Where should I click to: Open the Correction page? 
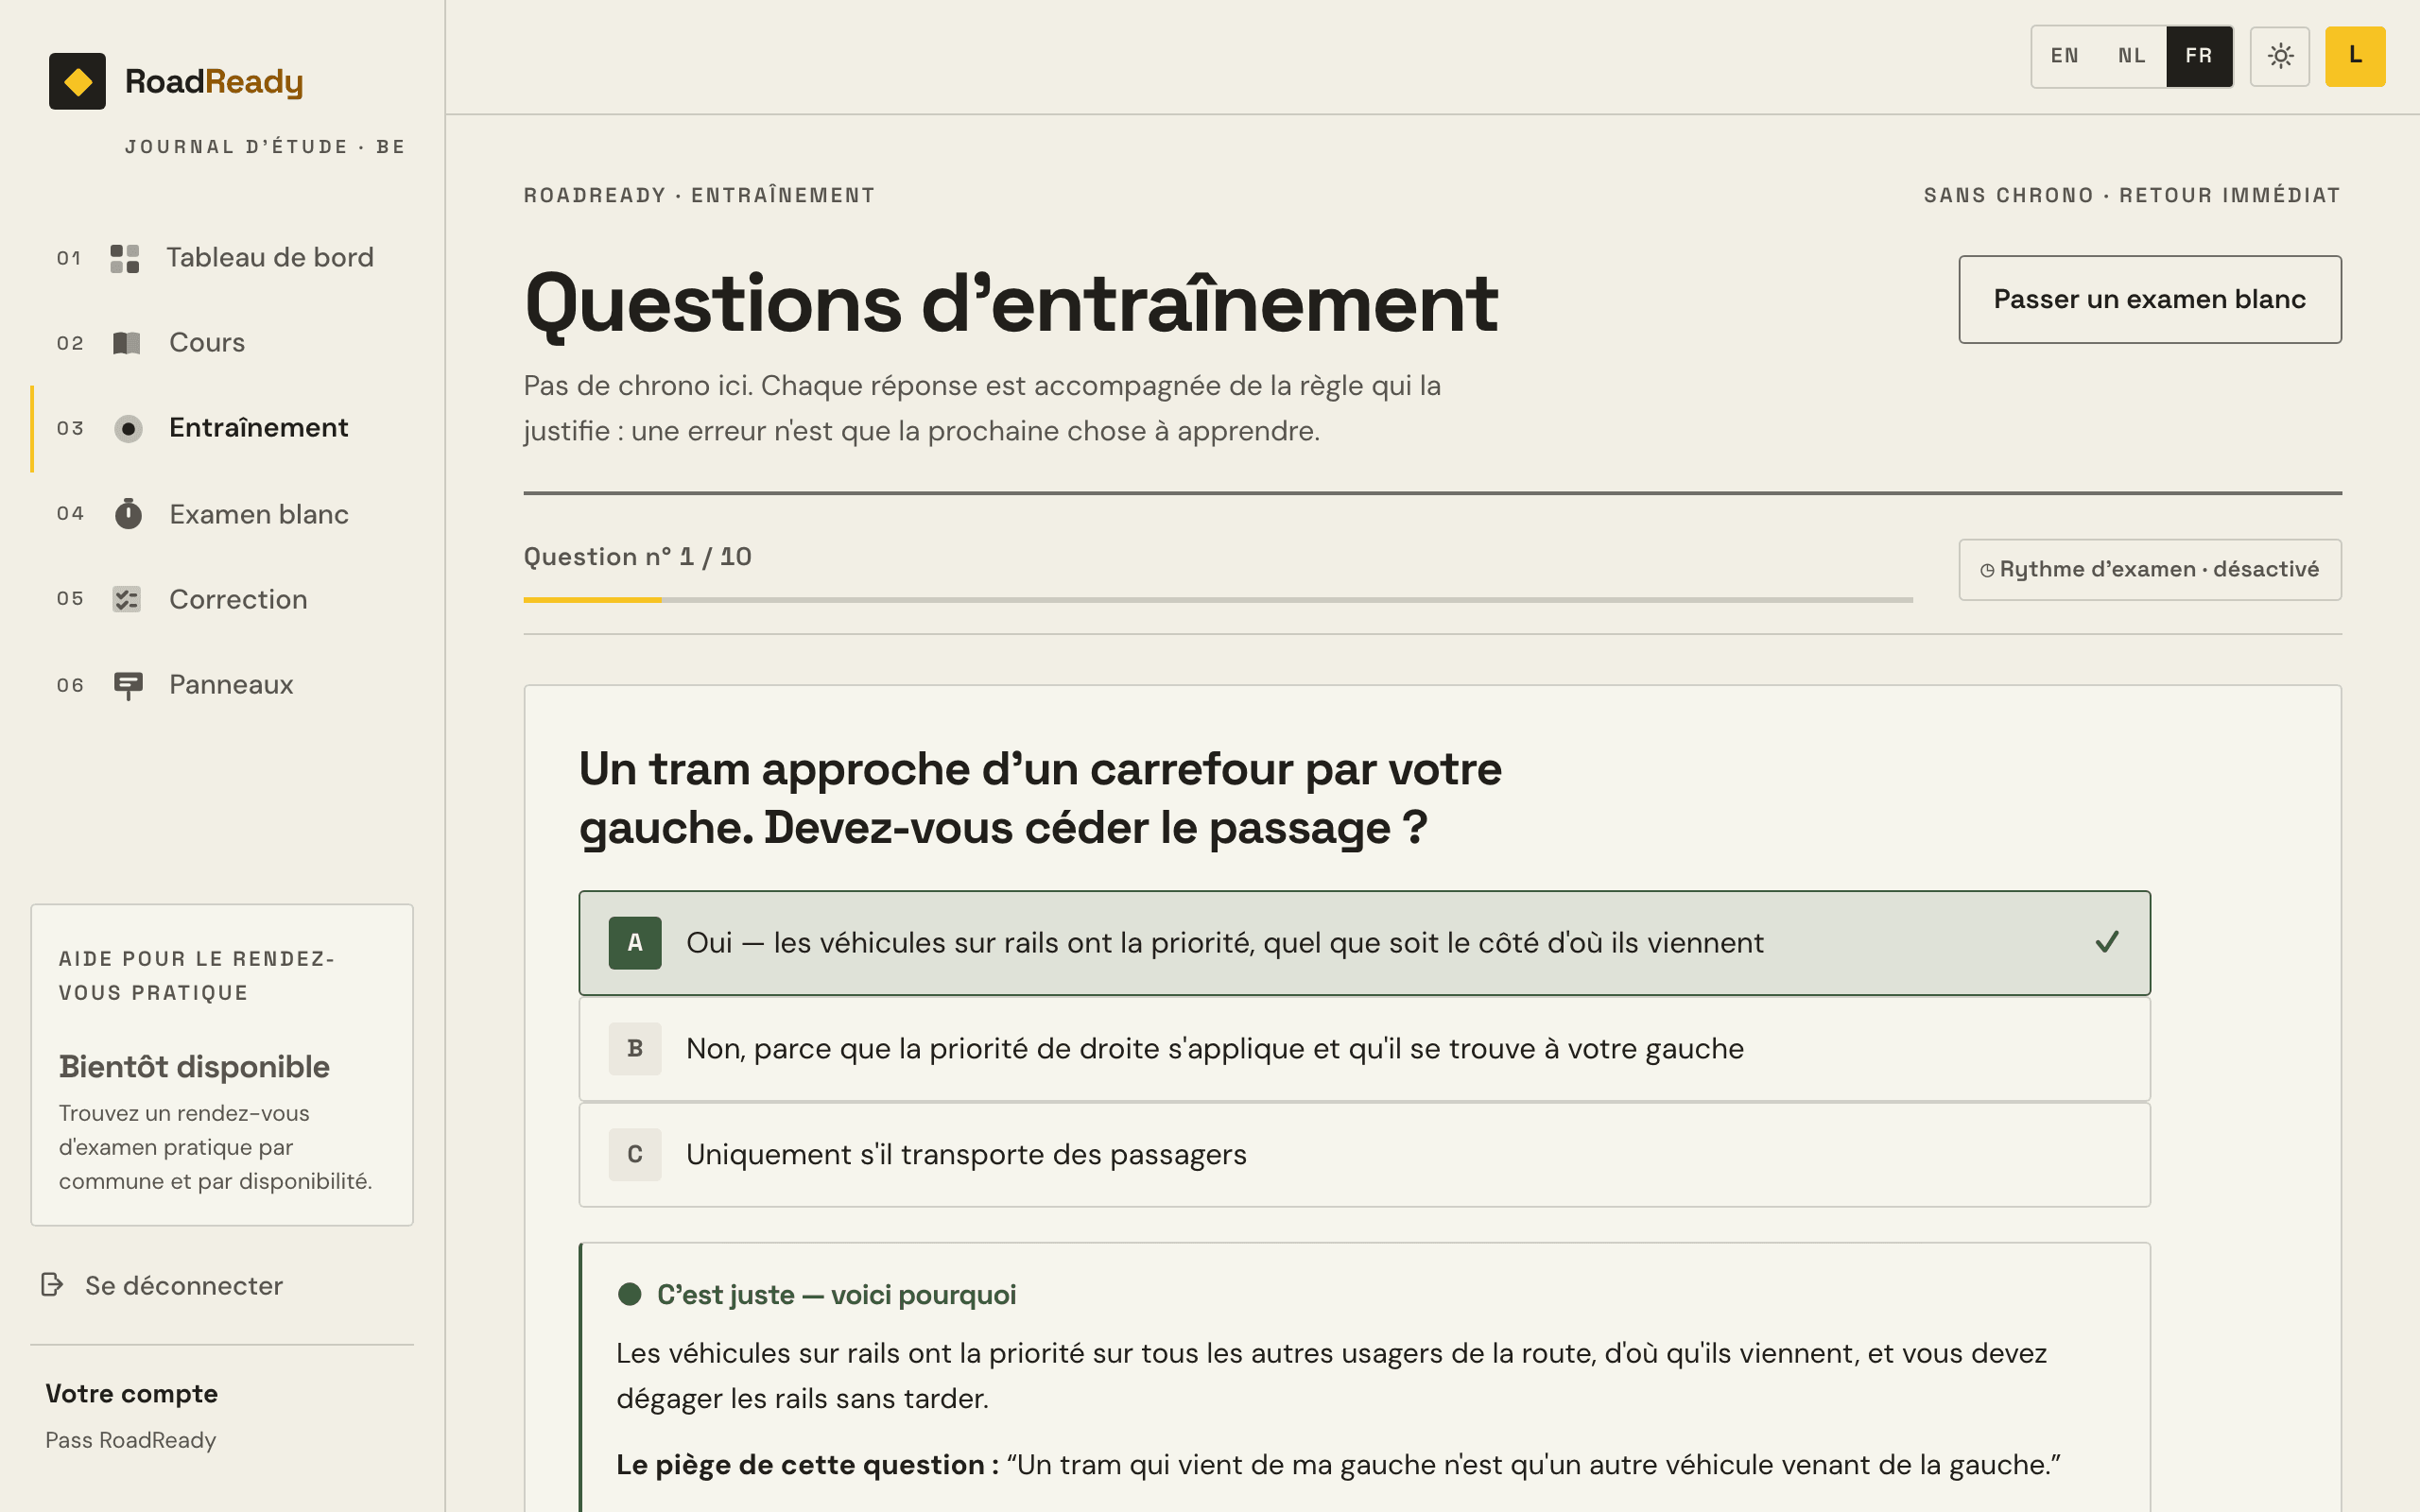click(x=222, y=599)
